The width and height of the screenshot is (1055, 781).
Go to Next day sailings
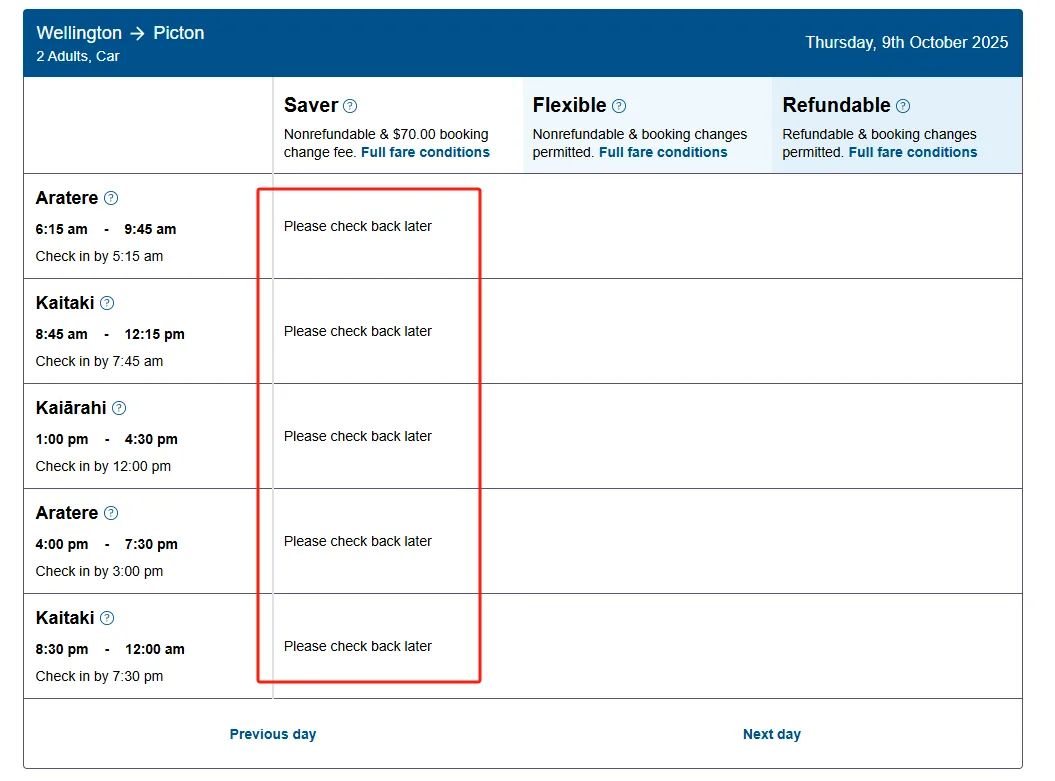coord(772,734)
